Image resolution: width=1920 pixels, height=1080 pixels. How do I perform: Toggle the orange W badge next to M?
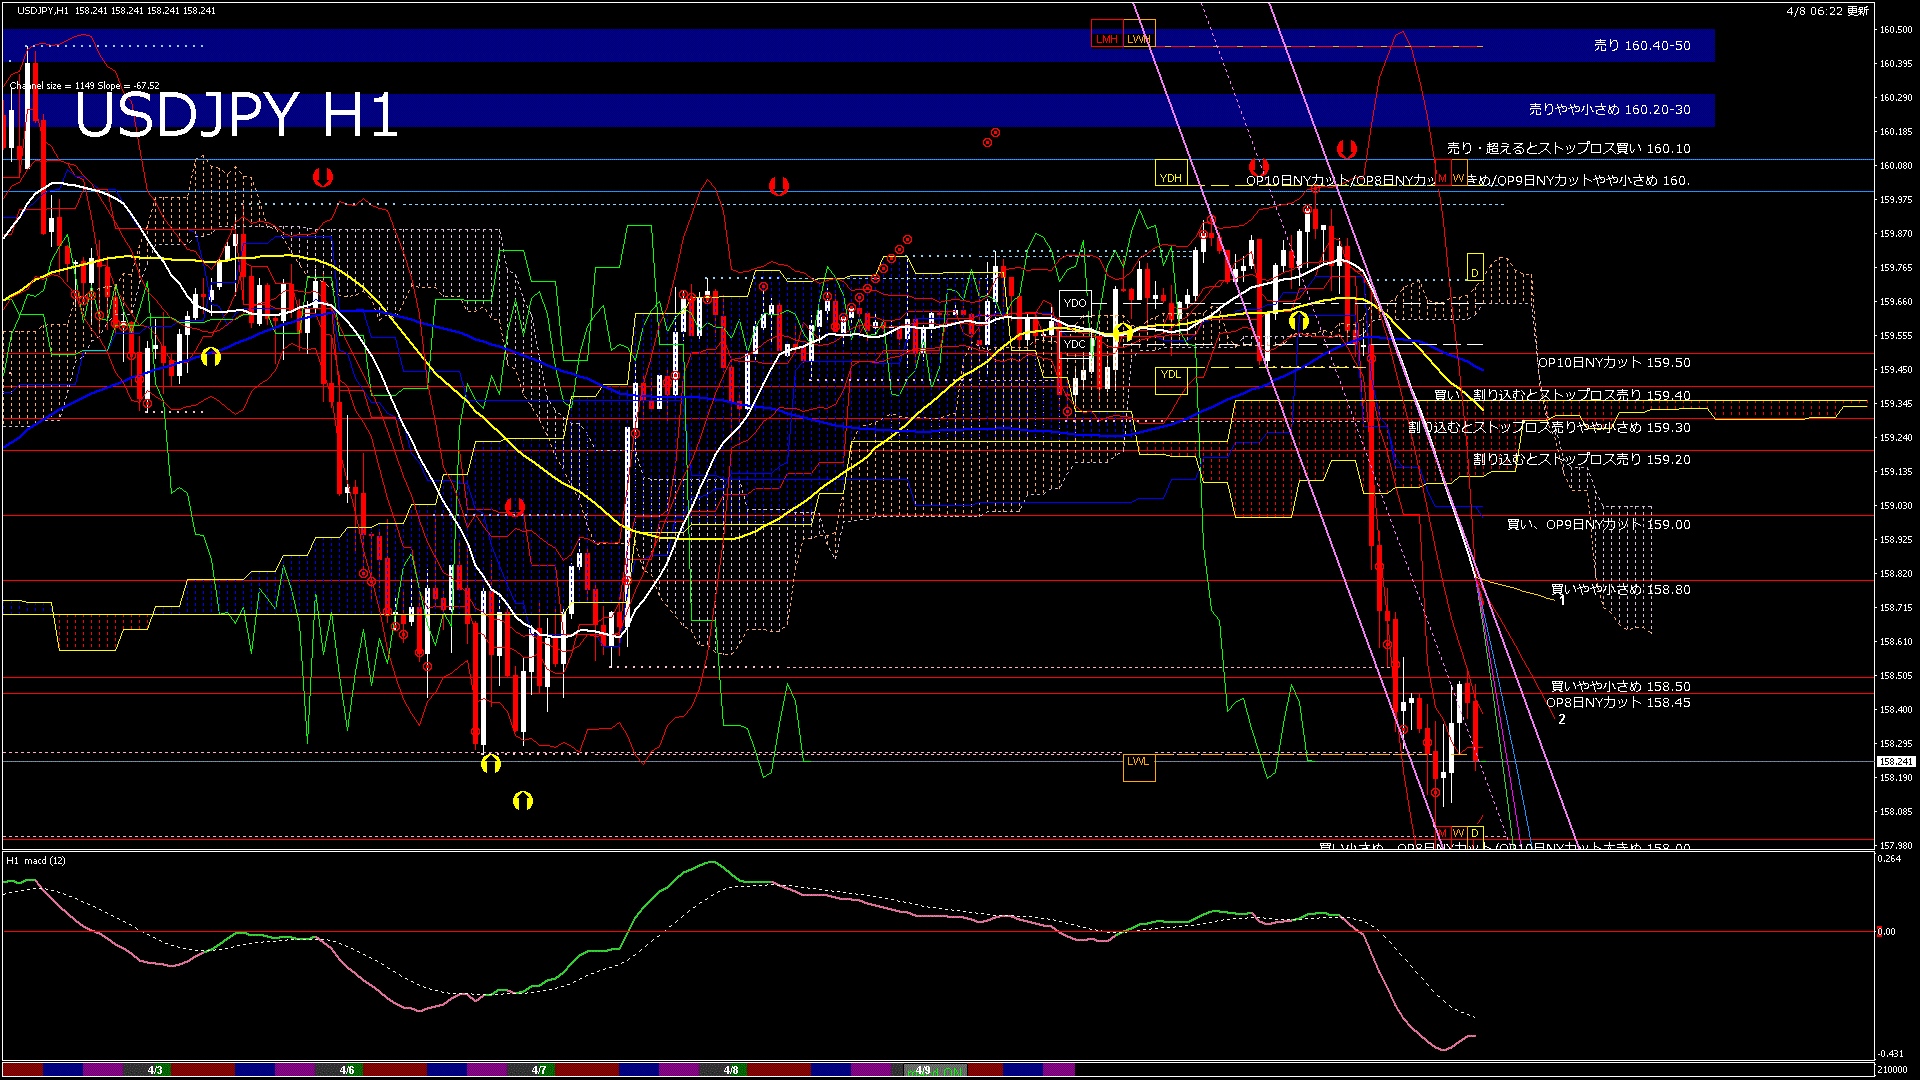(x=1458, y=178)
